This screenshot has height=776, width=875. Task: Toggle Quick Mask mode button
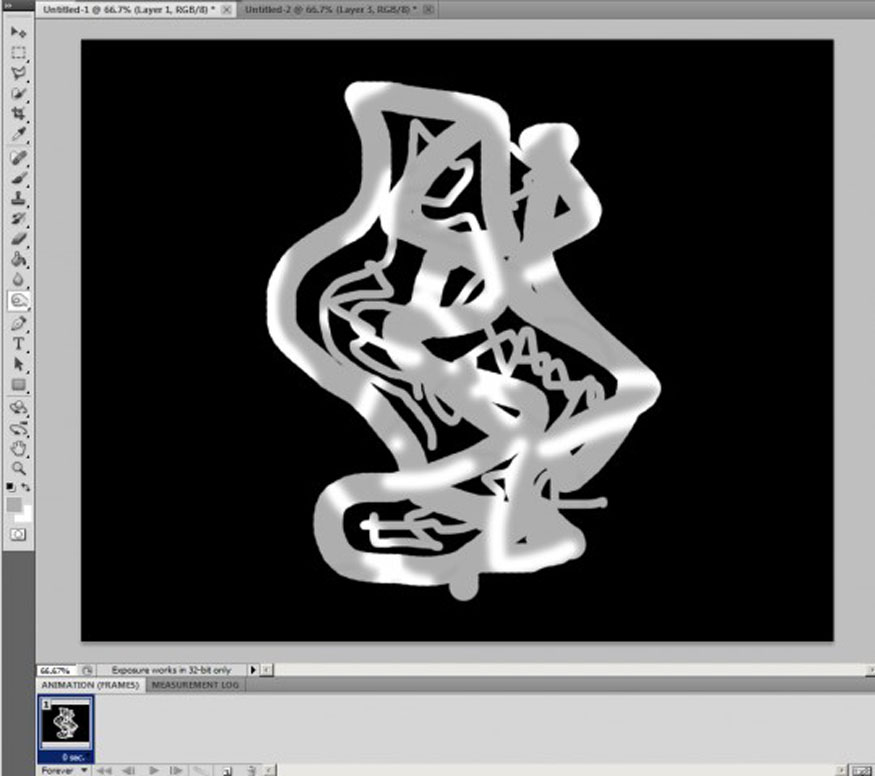[x=18, y=534]
